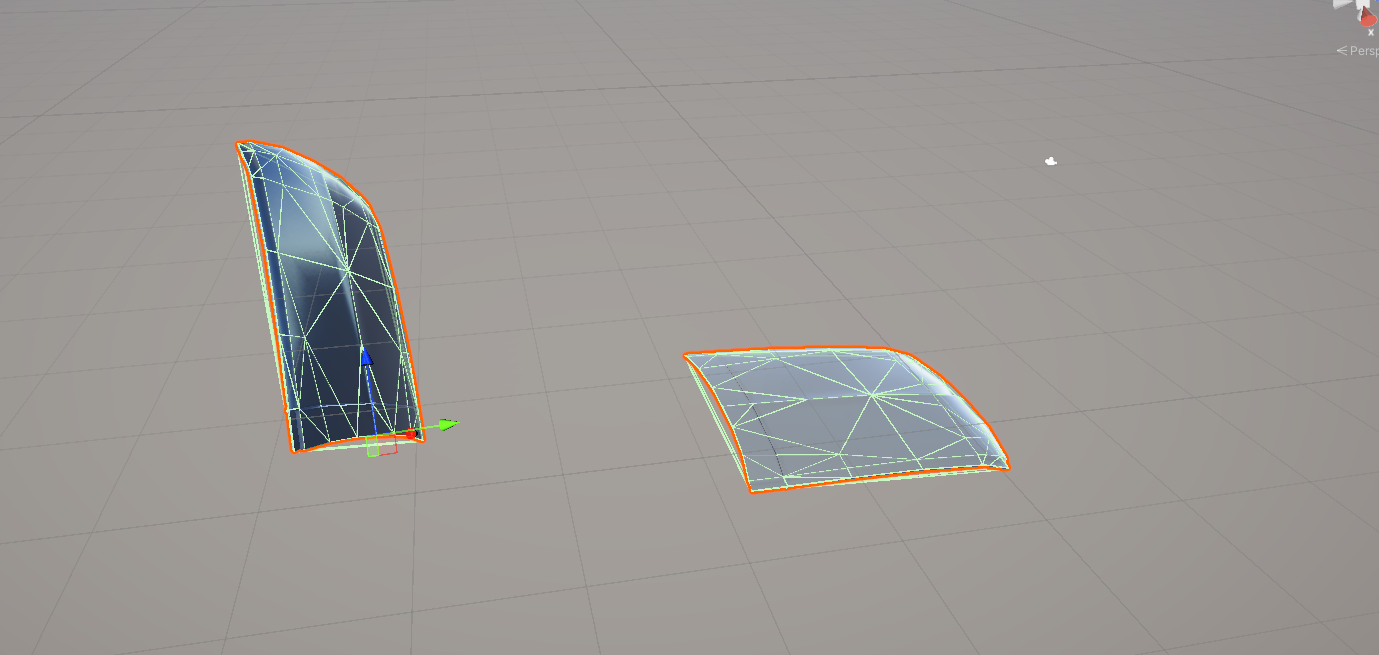Click the green Y-axis move gizmo arrow
The width and height of the screenshot is (1379, 655).
coord(447,425)
